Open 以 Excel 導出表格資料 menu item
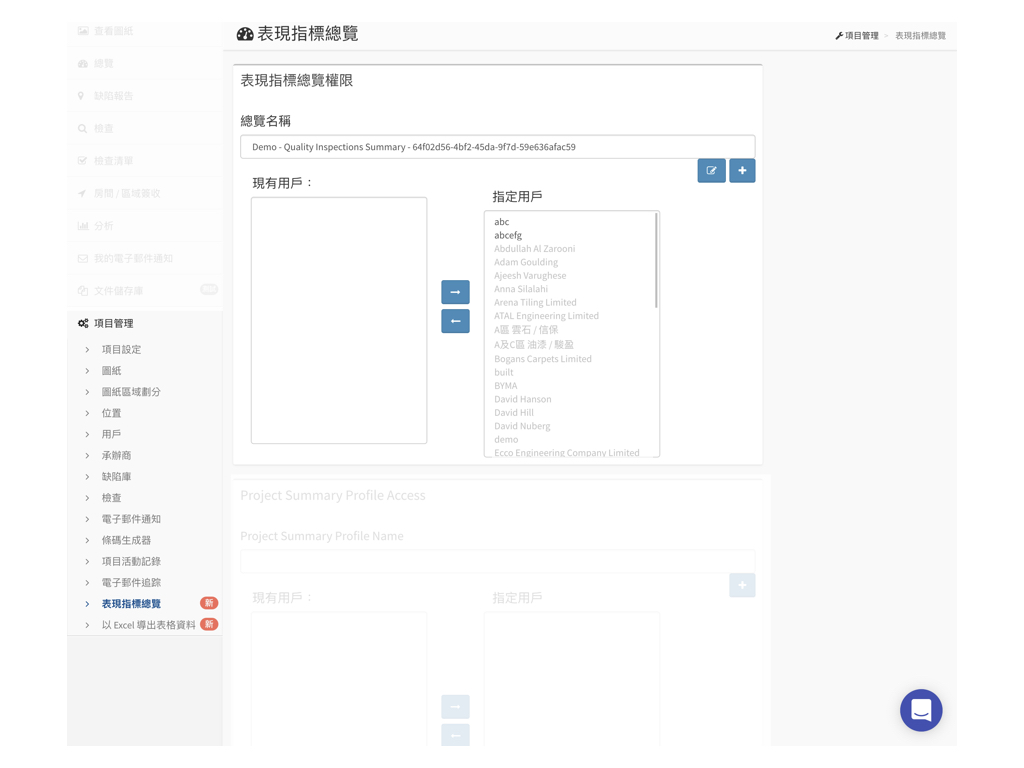This screenshot has width=1024, height=768. pos(148,625)
